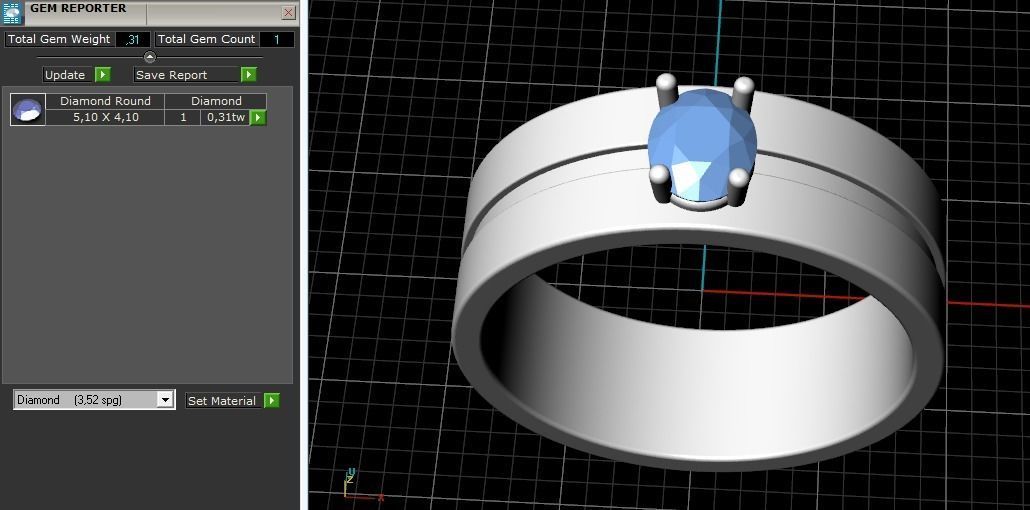Click the Total Gem Weight value field
The image size is (1030, 510).
pyautogui.click(x=133, y=39)
